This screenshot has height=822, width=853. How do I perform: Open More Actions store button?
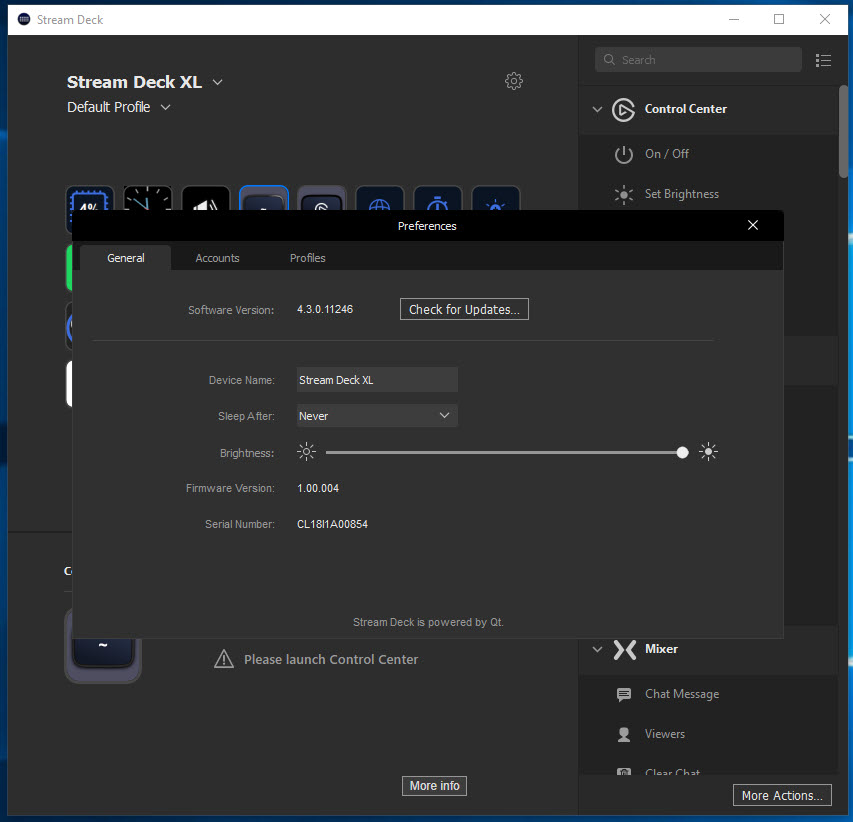(x=782, y=795)
